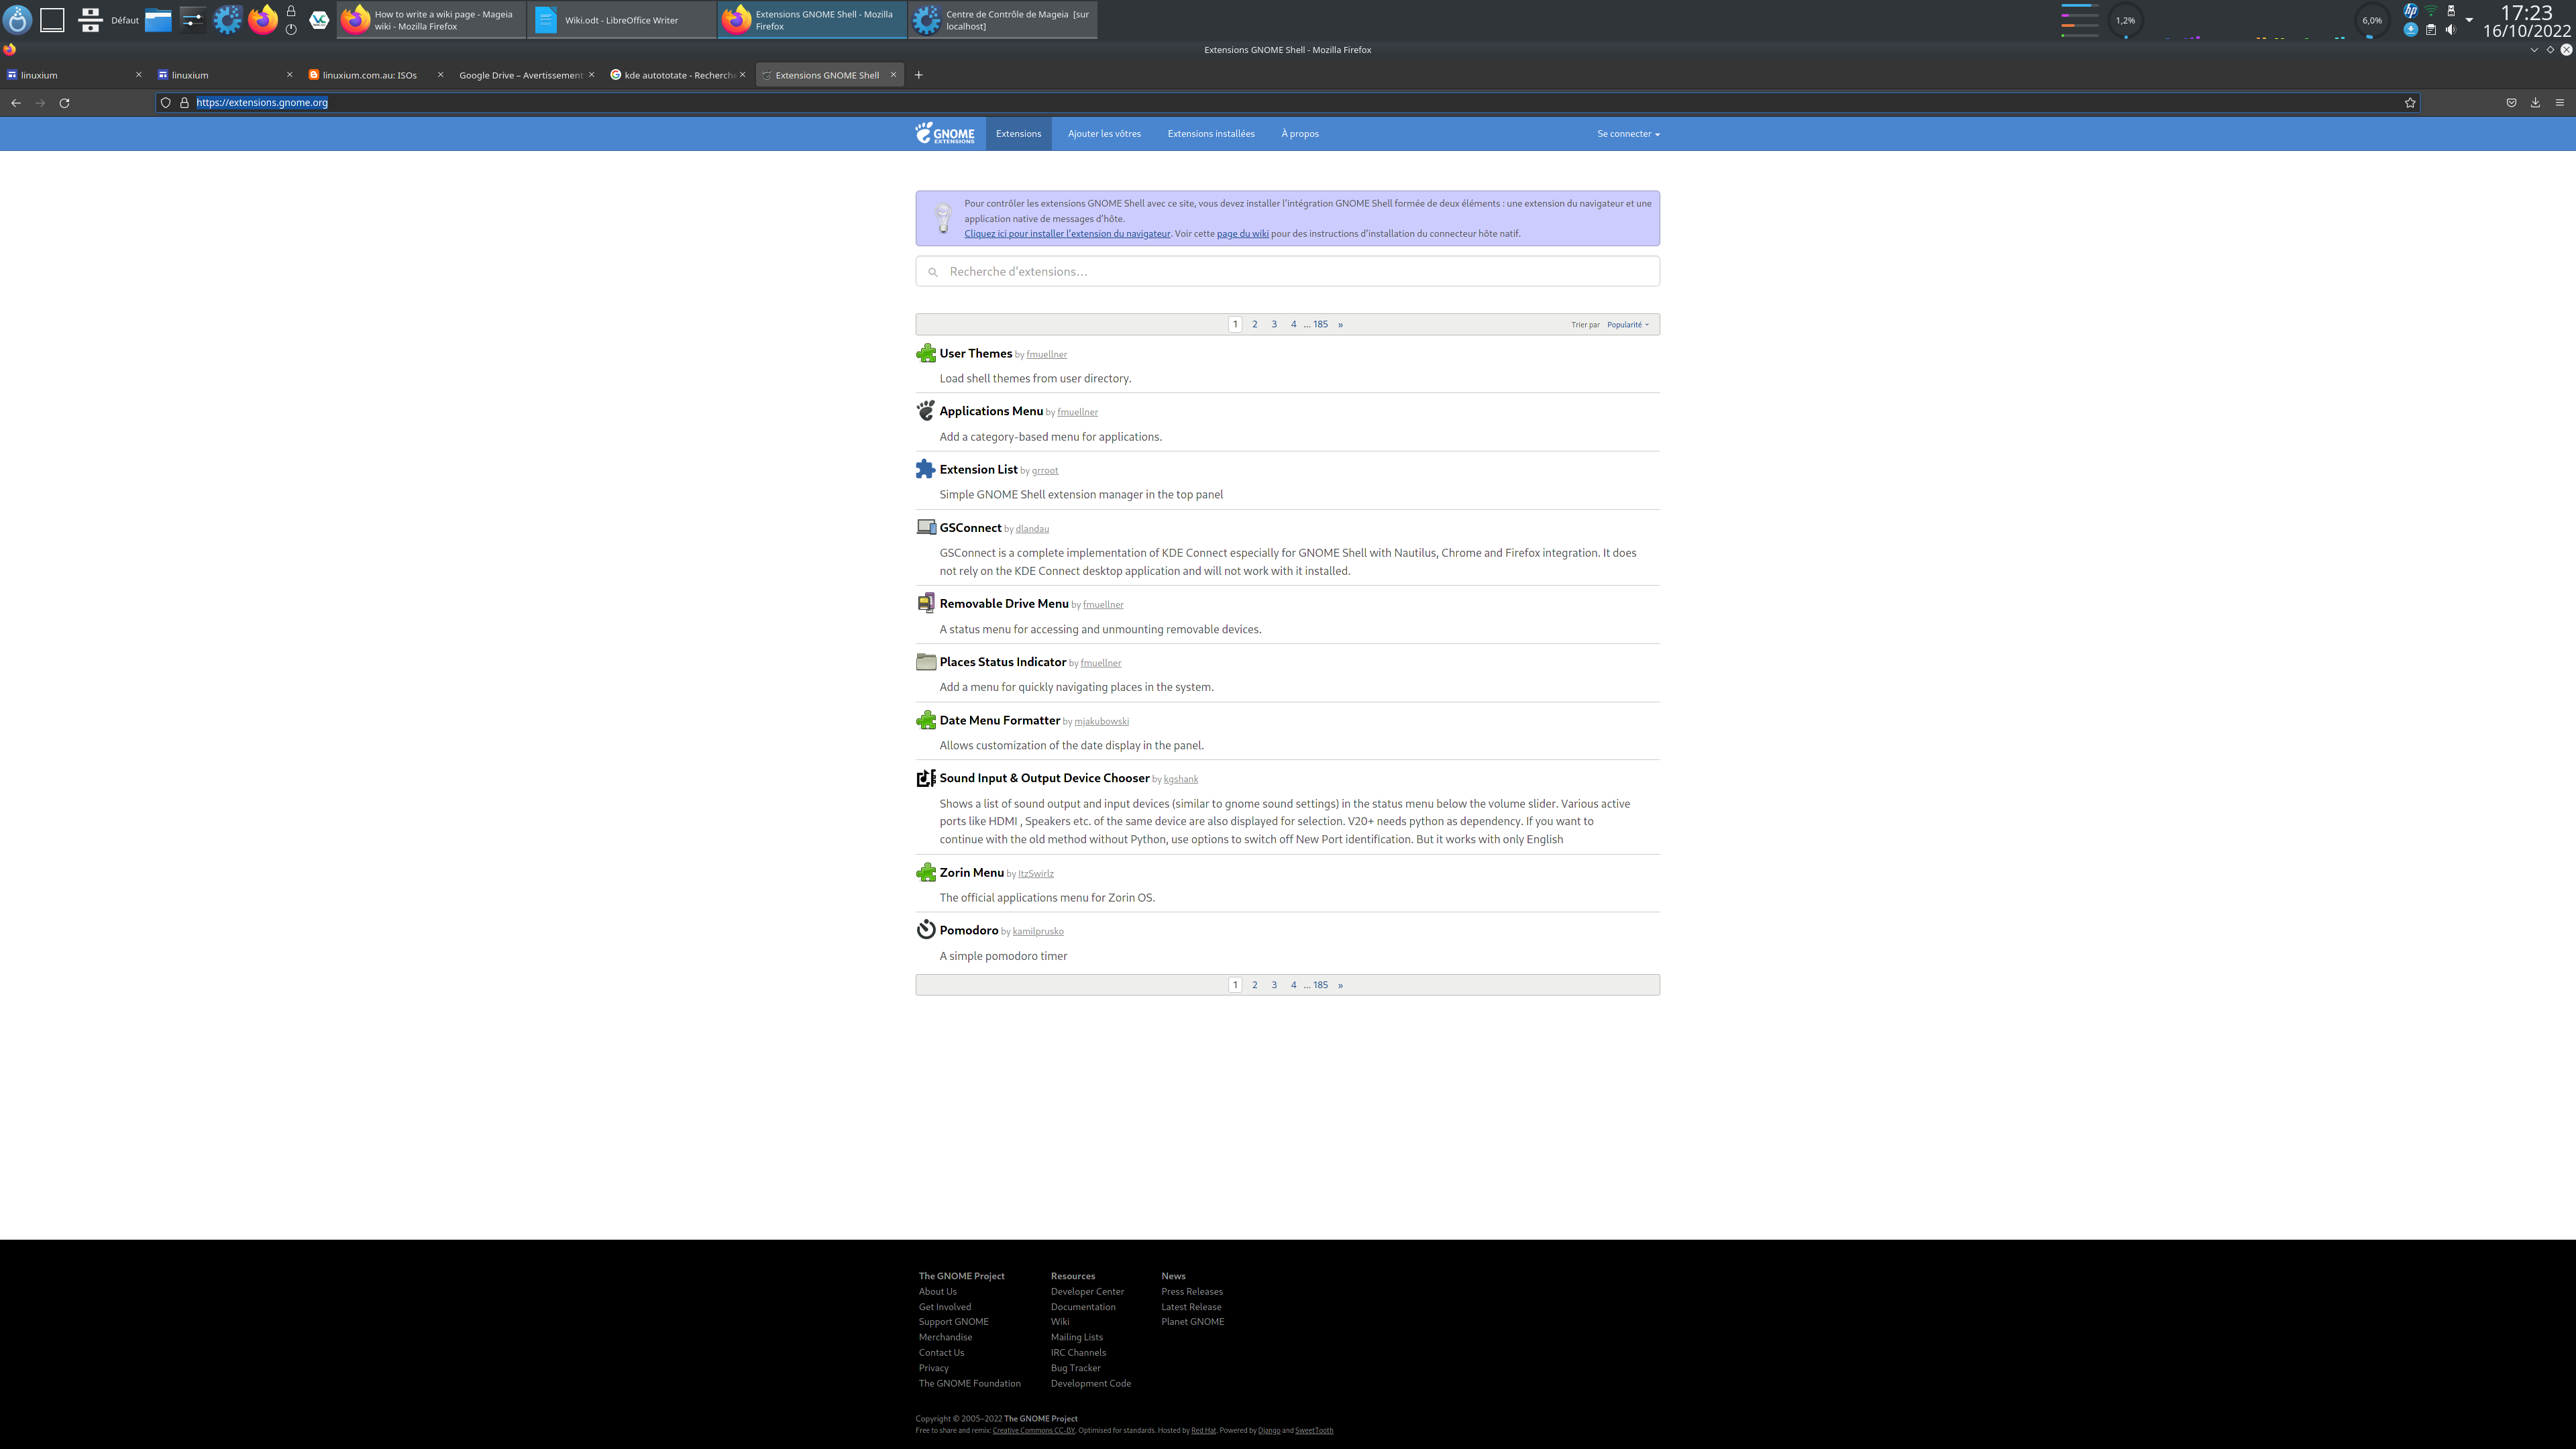Click the show desktop icon in panel

tap(52, 20)
